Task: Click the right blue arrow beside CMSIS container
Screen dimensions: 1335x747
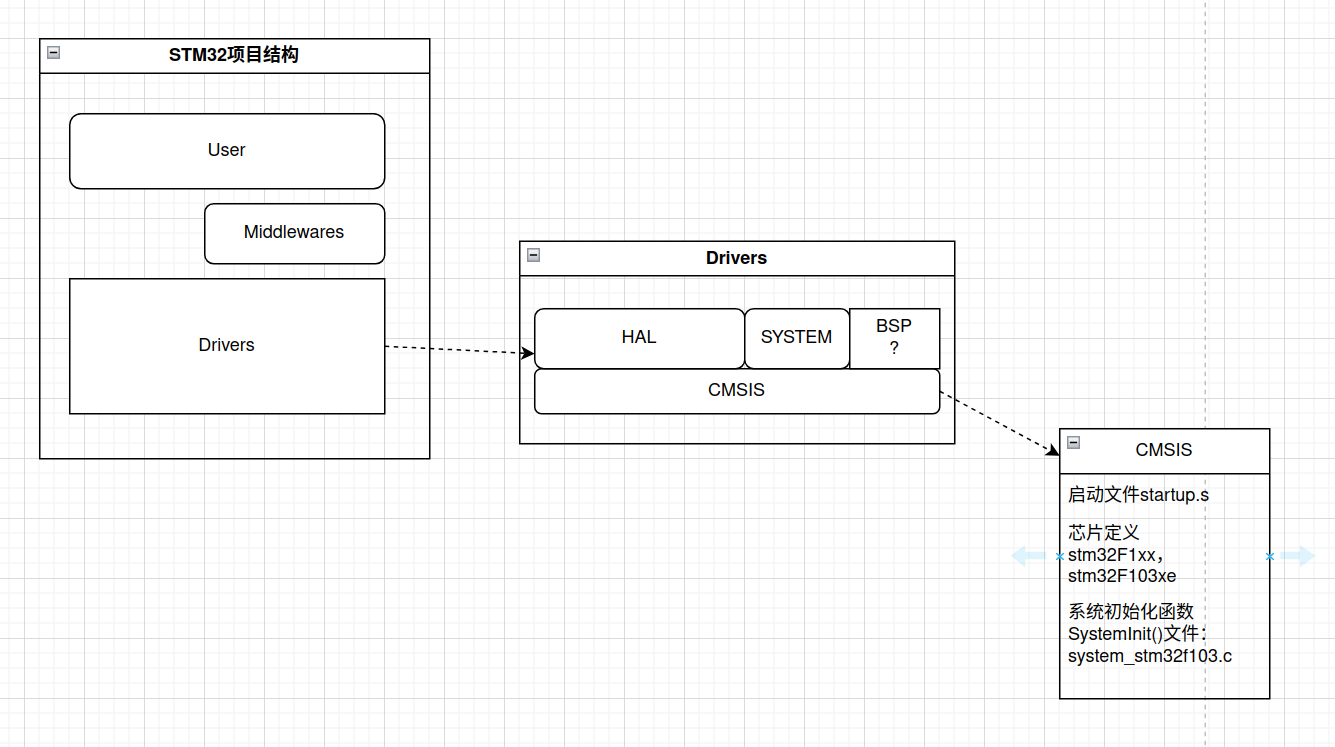Action: 1298,556
